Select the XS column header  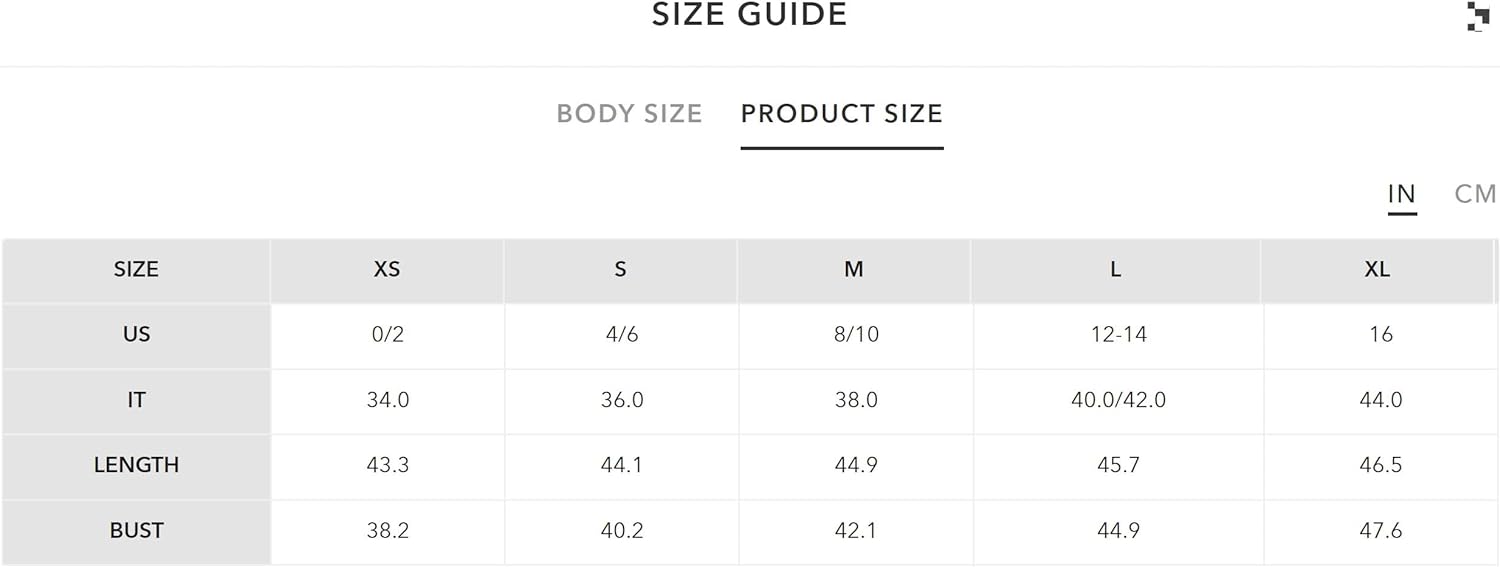[387, 270]
